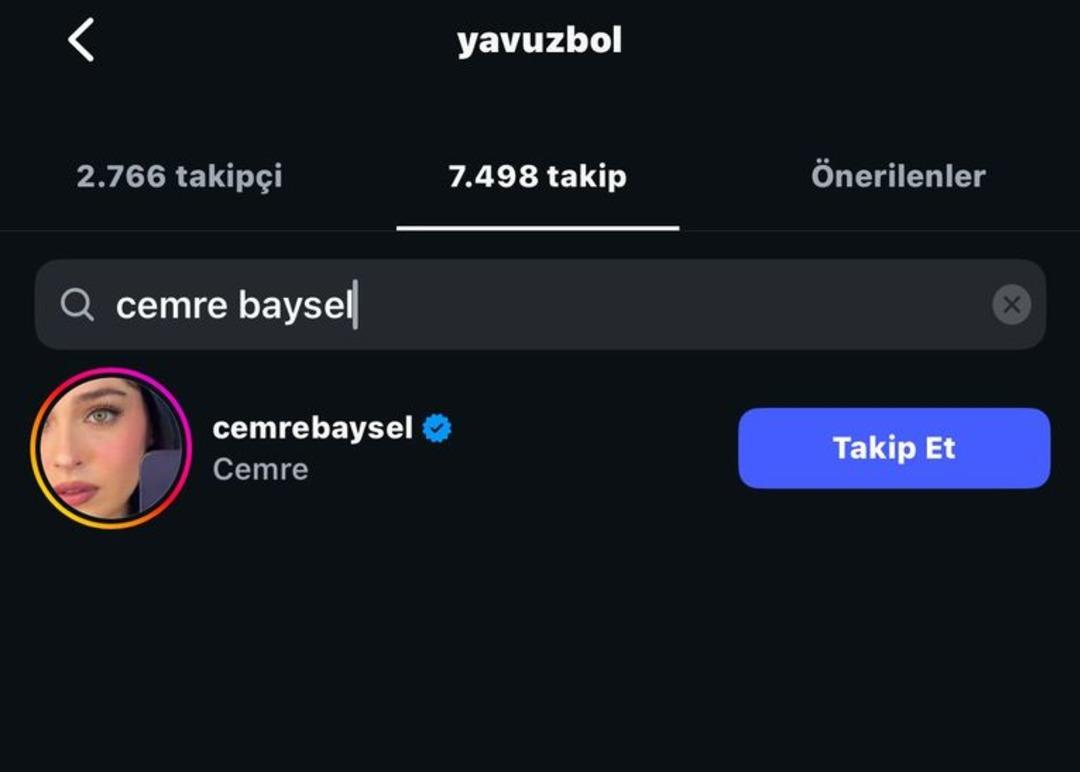Open cemrebaysel's profile picture

[x=110, y=448]
